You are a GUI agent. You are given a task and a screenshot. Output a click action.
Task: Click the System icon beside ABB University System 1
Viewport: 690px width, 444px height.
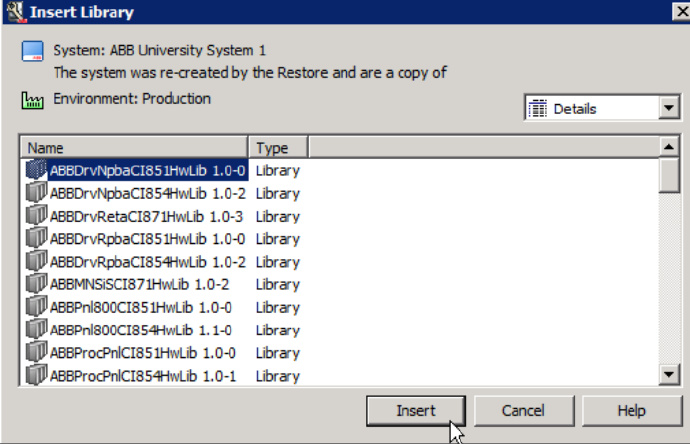pyautogui.click(x=33, y=51)
